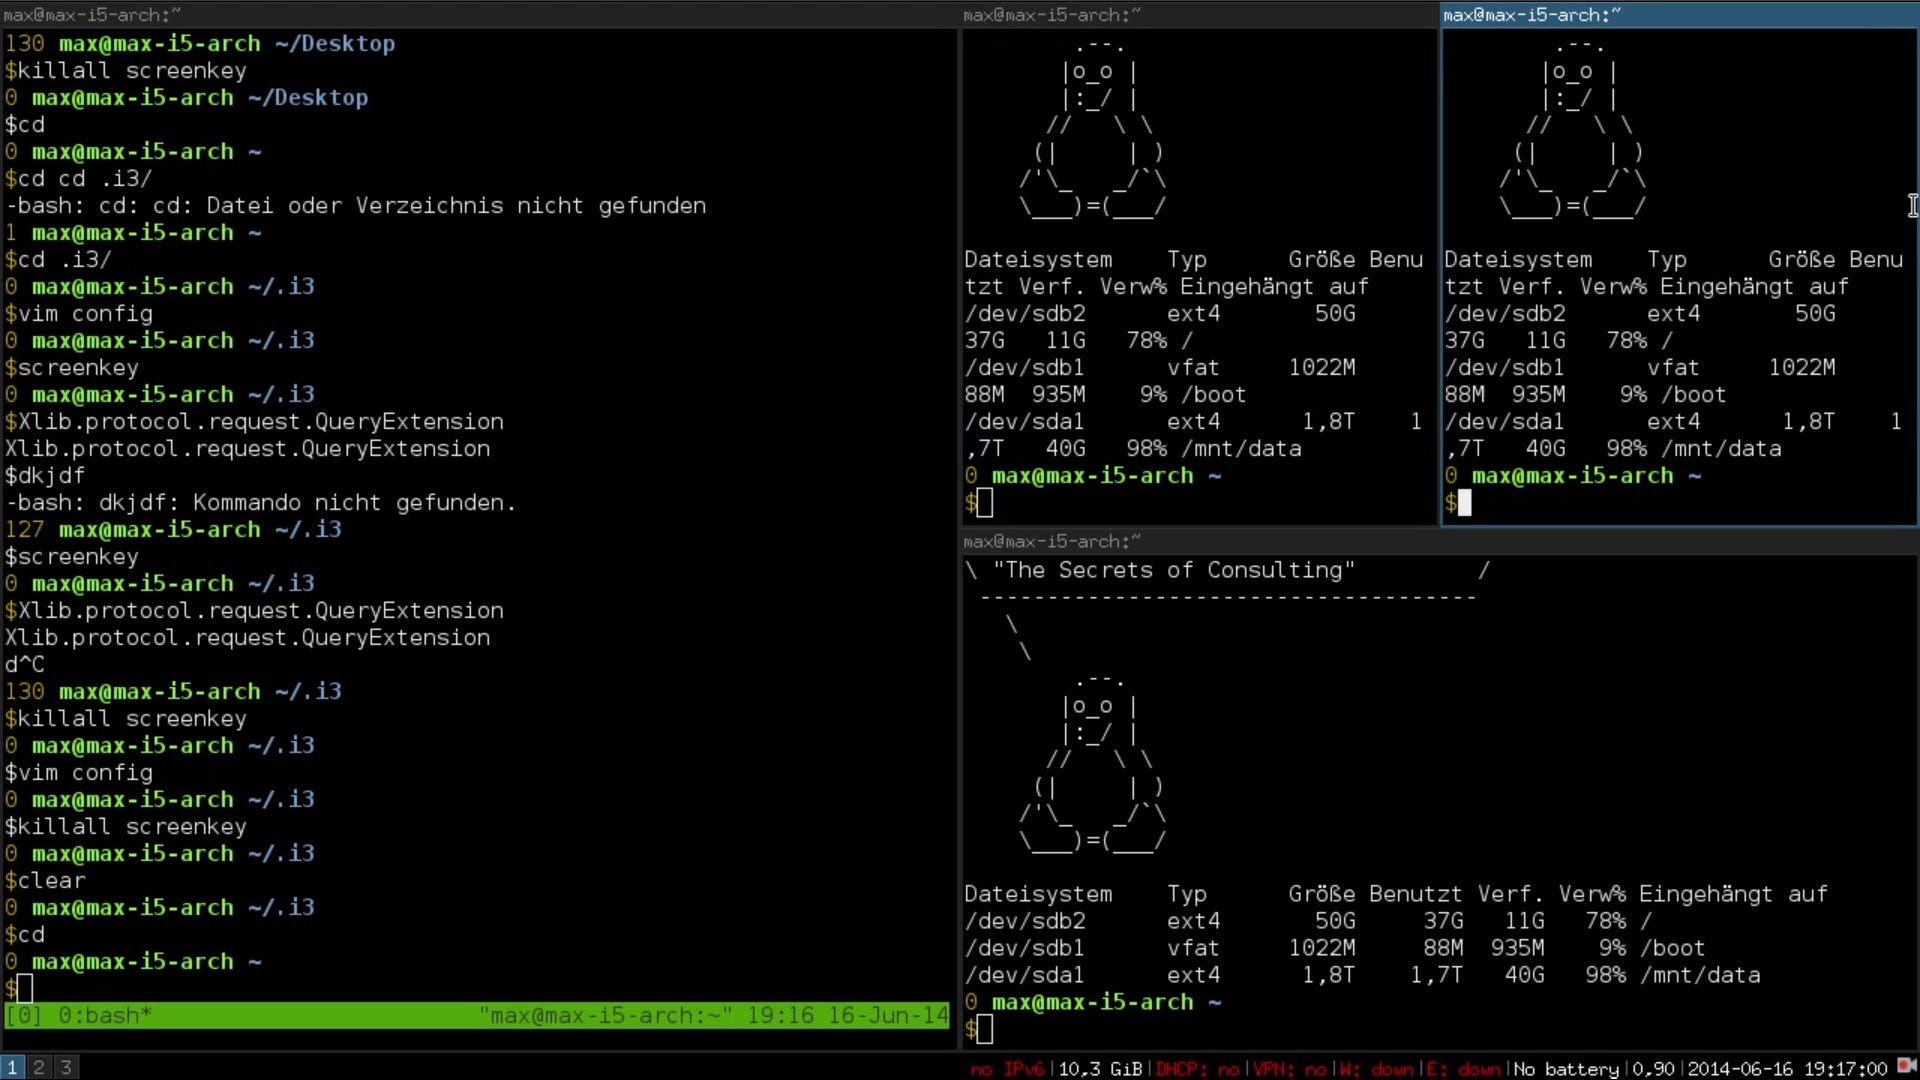
Task: Focus the bottom-right terminal title bar
Action: click(x=1439, y=541)
